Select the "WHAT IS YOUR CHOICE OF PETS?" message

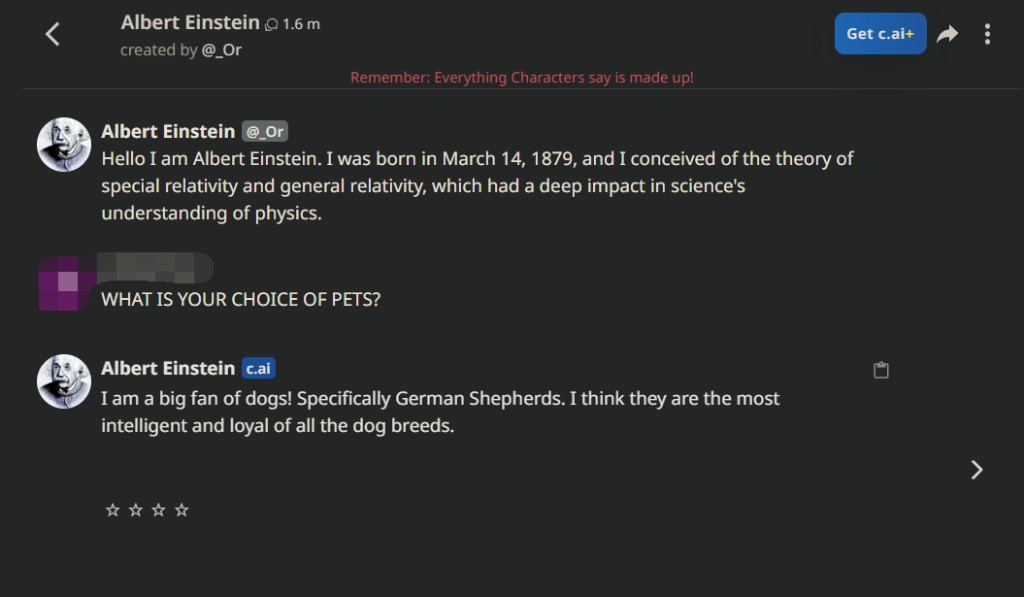click(241, 299)
